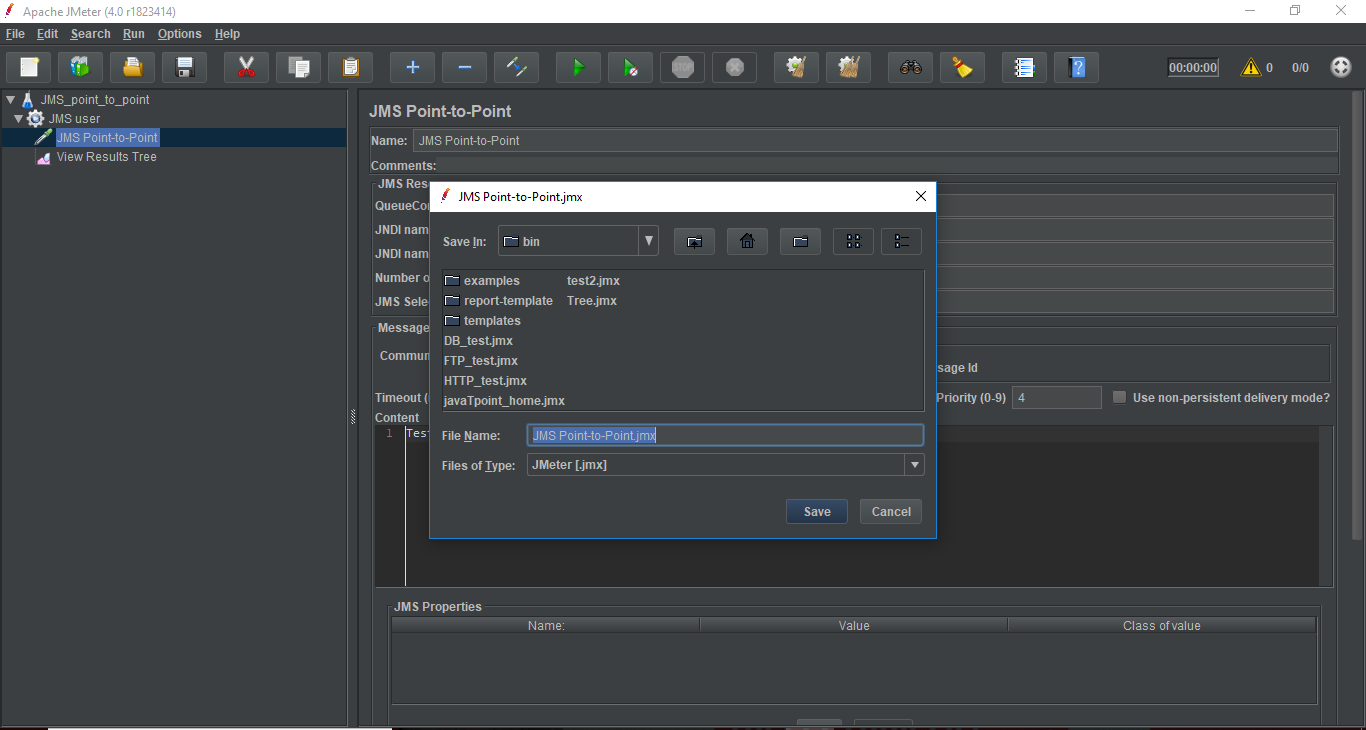Toggle Use non-persistent delivery mode checkbox
1366x730 pixels.
(x=1120, y=397)
